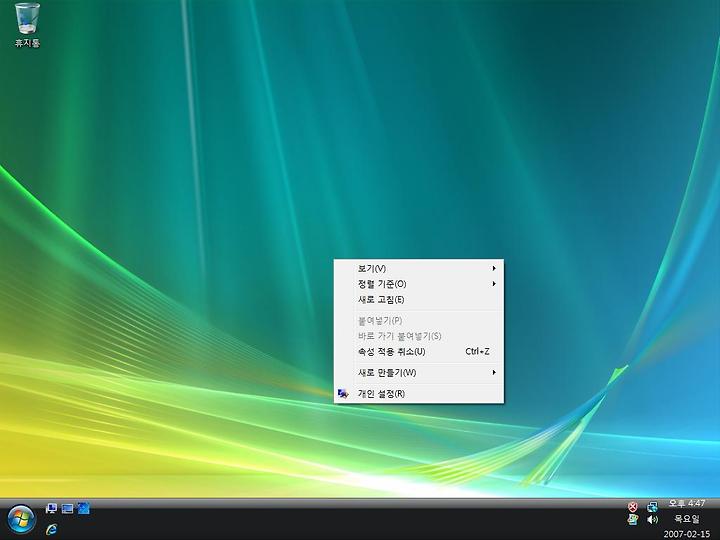This screenshot has width=720, height=540.
Task: Open the 휴지통 Recycle Bin desktop icon
Action: tap(27, 25)
